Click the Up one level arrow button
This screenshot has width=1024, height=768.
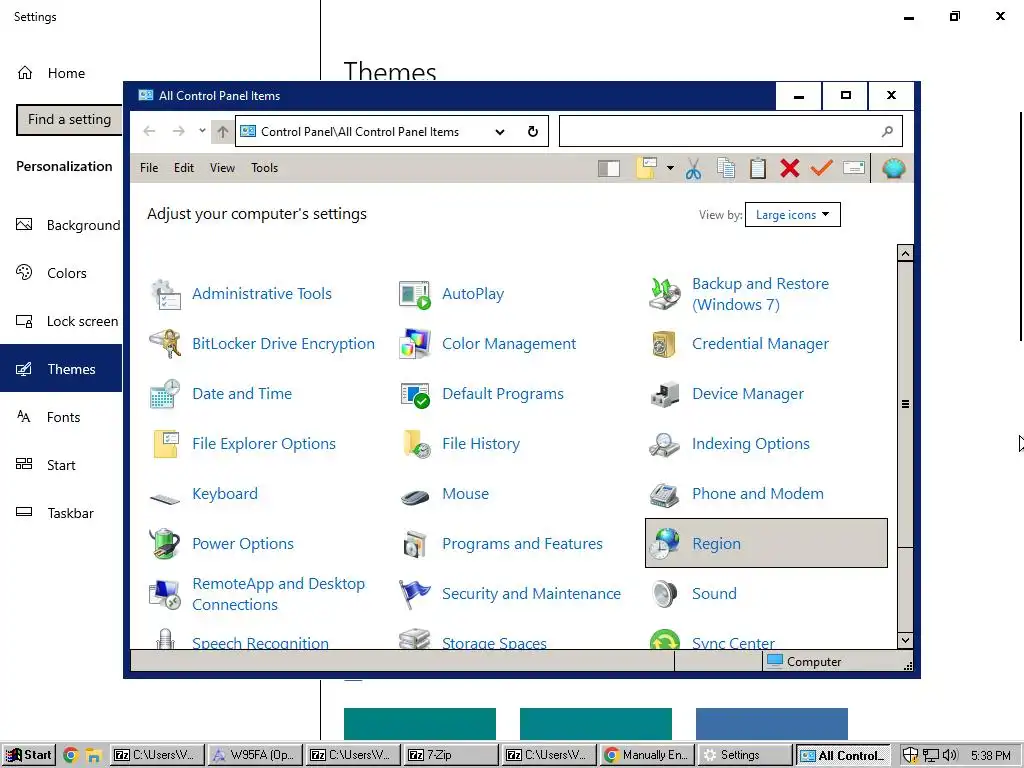coord(223,132)
